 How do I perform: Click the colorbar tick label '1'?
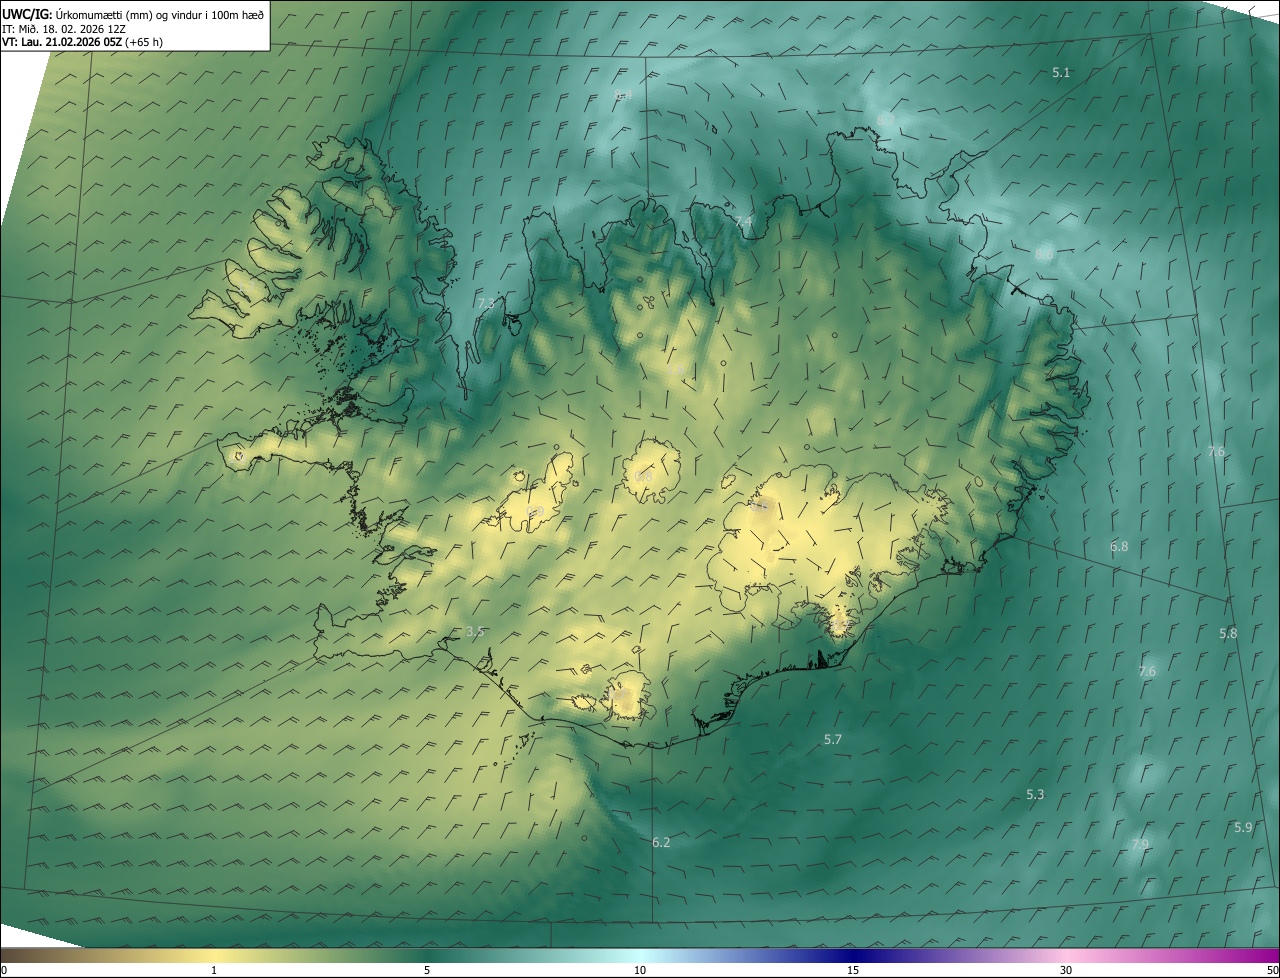pos(214,970)
